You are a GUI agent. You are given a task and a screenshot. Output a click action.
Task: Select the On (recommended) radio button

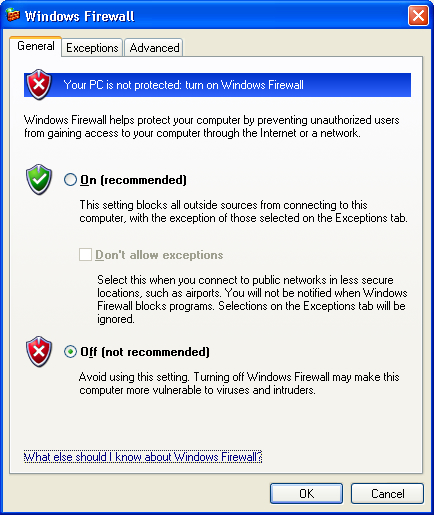(70, 180)
